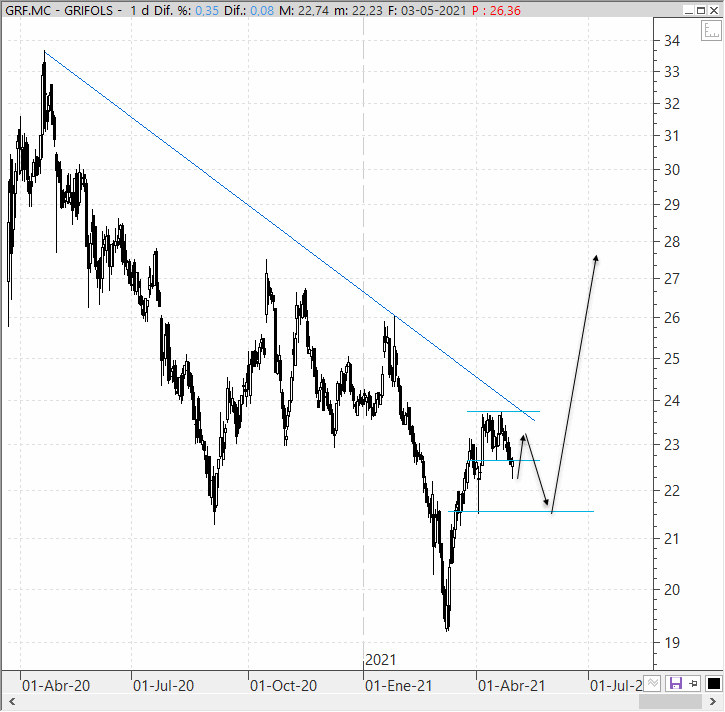The width and height of the screenshot is (725, 712).
Task: Click price level 30 on axis
Action: [672, 170]
